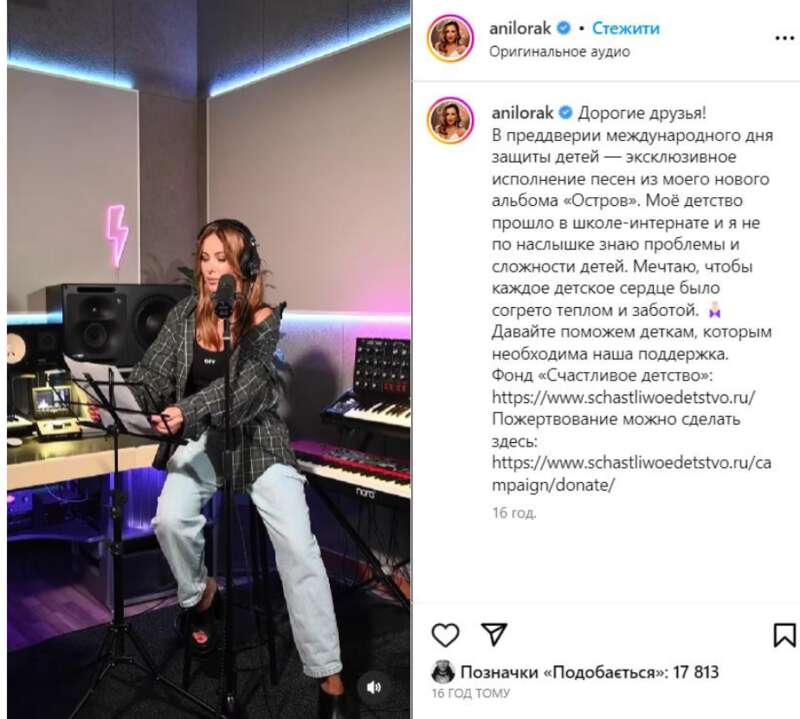Click the anilorak username in header
This screenshot has width=800, height=719.
pyautogui.click(x=520, y=29)
